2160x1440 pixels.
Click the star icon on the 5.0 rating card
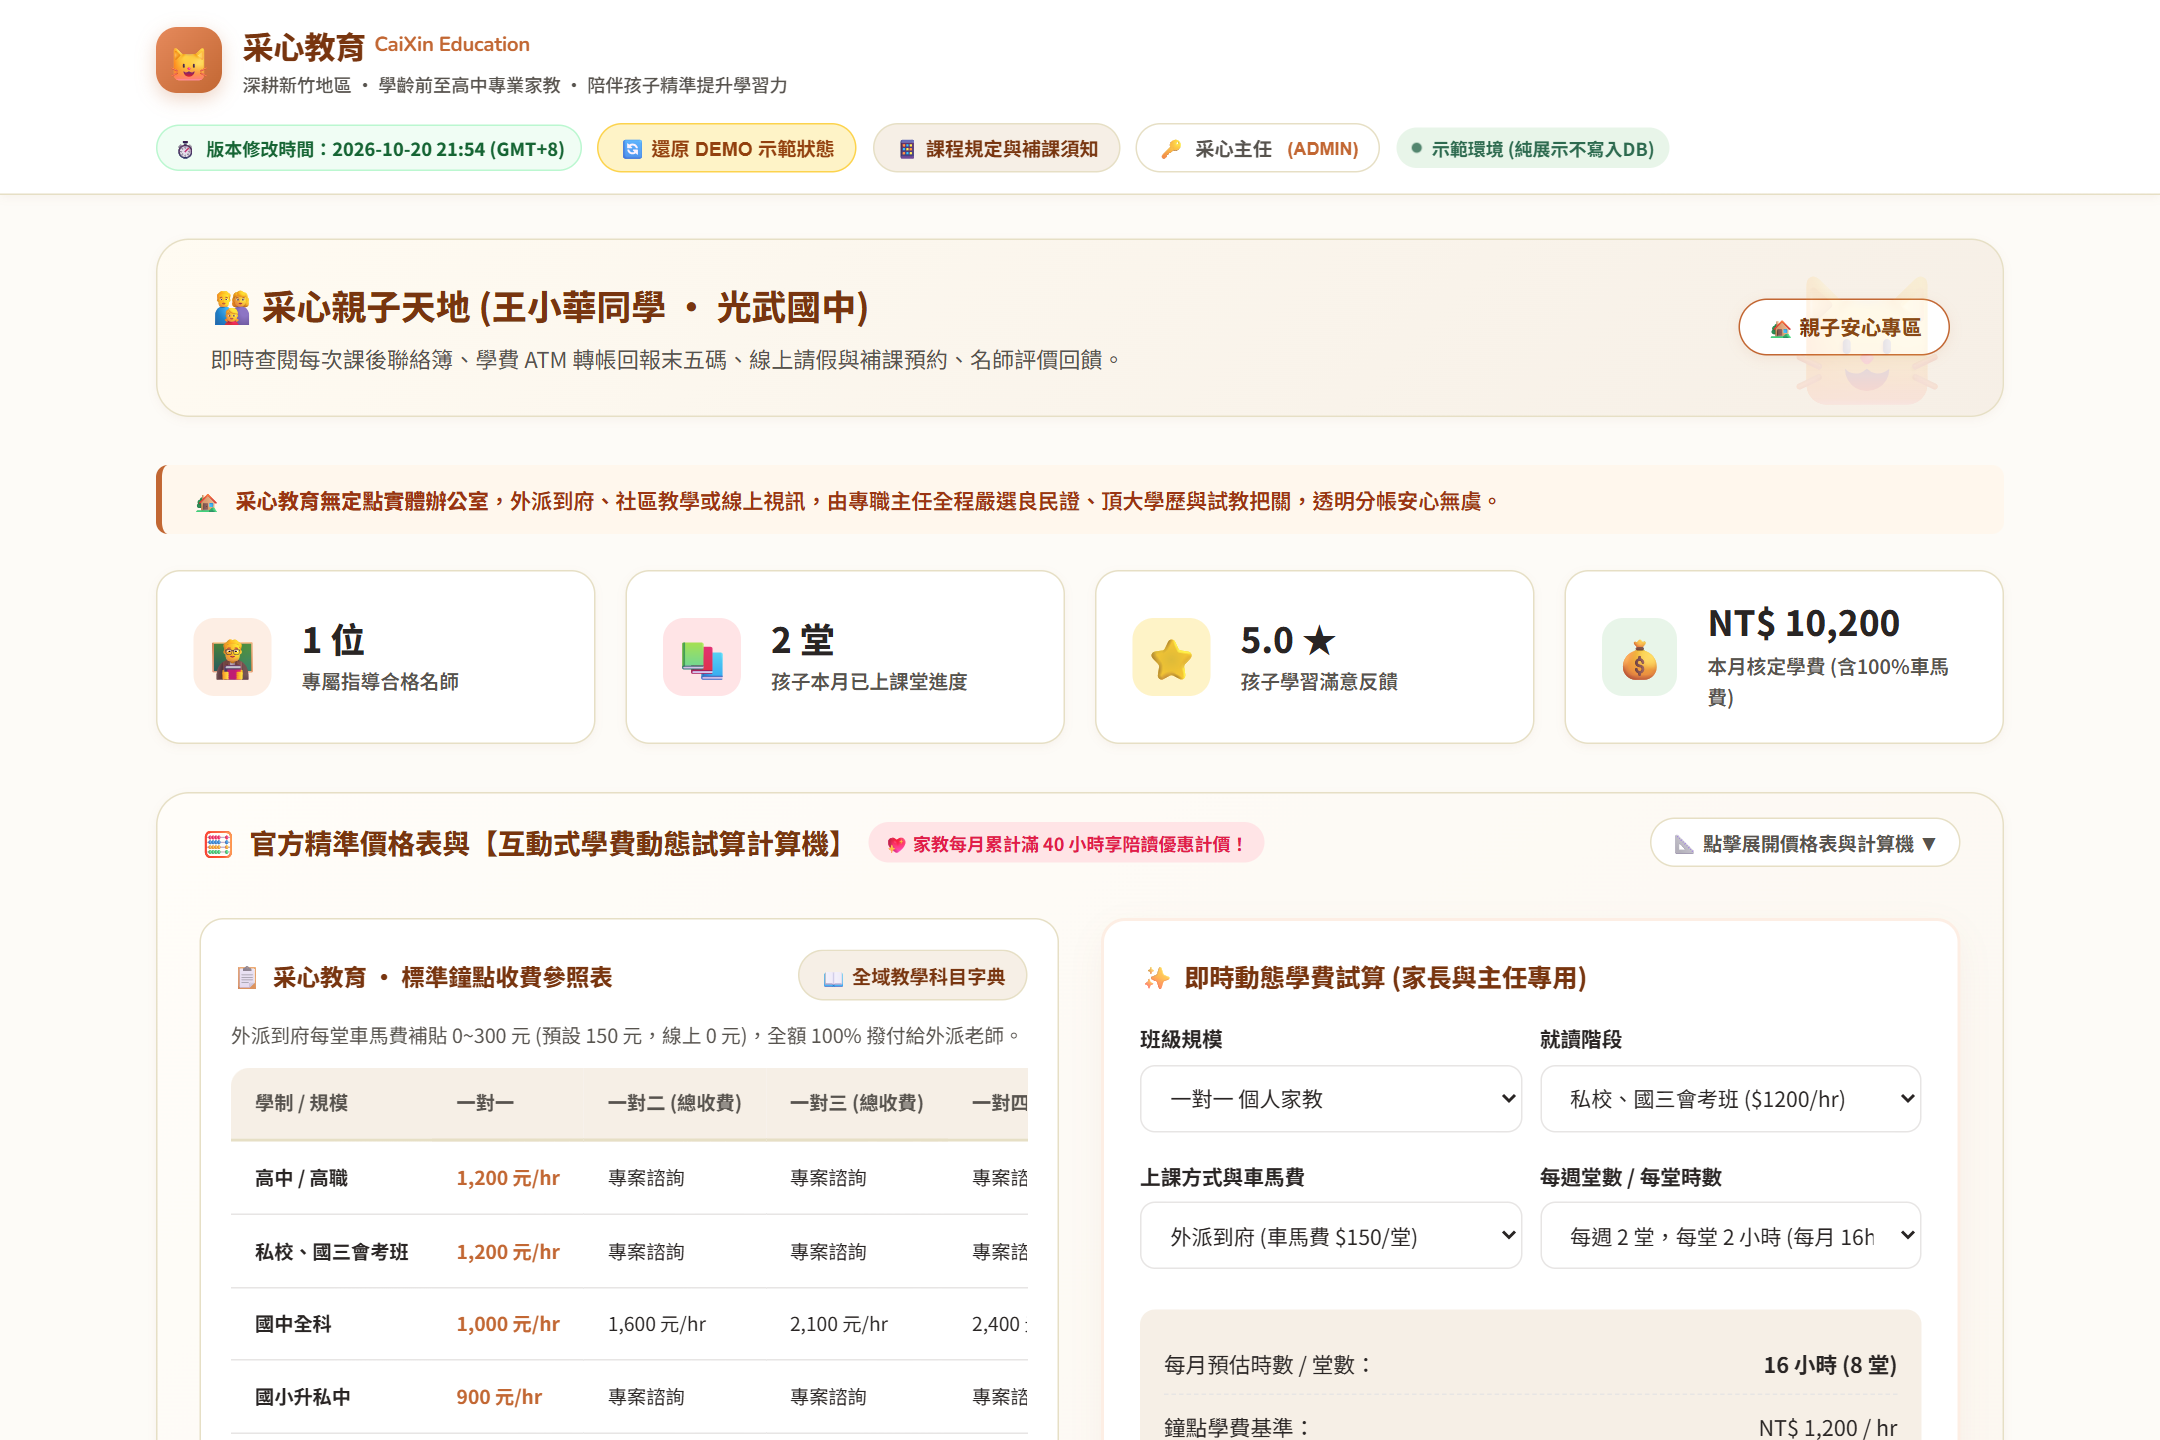[x=1171, y=657]
